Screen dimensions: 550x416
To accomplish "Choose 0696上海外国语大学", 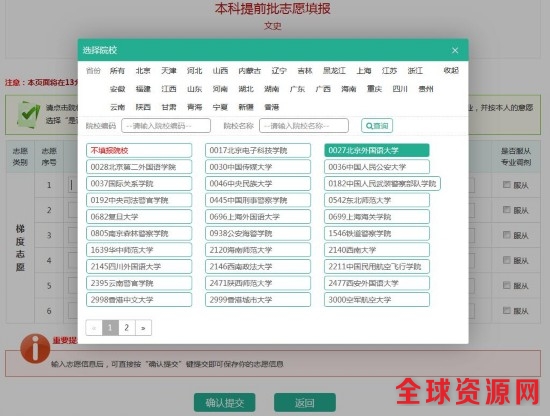I will coord(258,217).
